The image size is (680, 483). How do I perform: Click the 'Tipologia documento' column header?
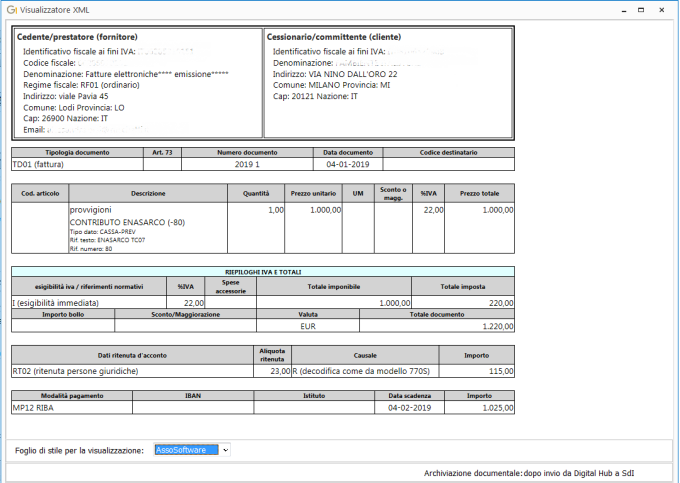[x=77, y=153]
